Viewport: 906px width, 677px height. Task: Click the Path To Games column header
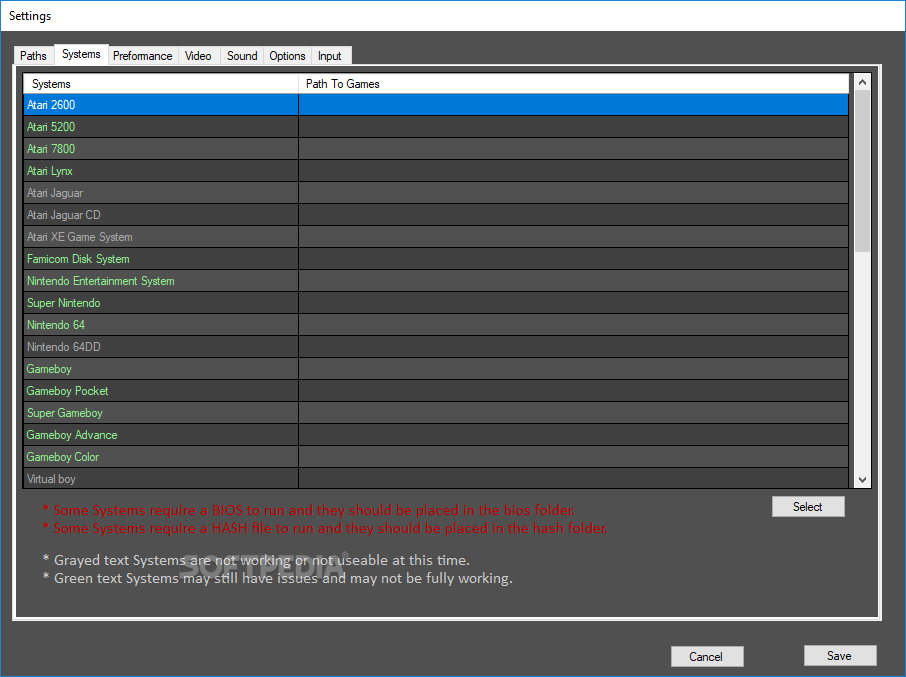coord(573,84)
